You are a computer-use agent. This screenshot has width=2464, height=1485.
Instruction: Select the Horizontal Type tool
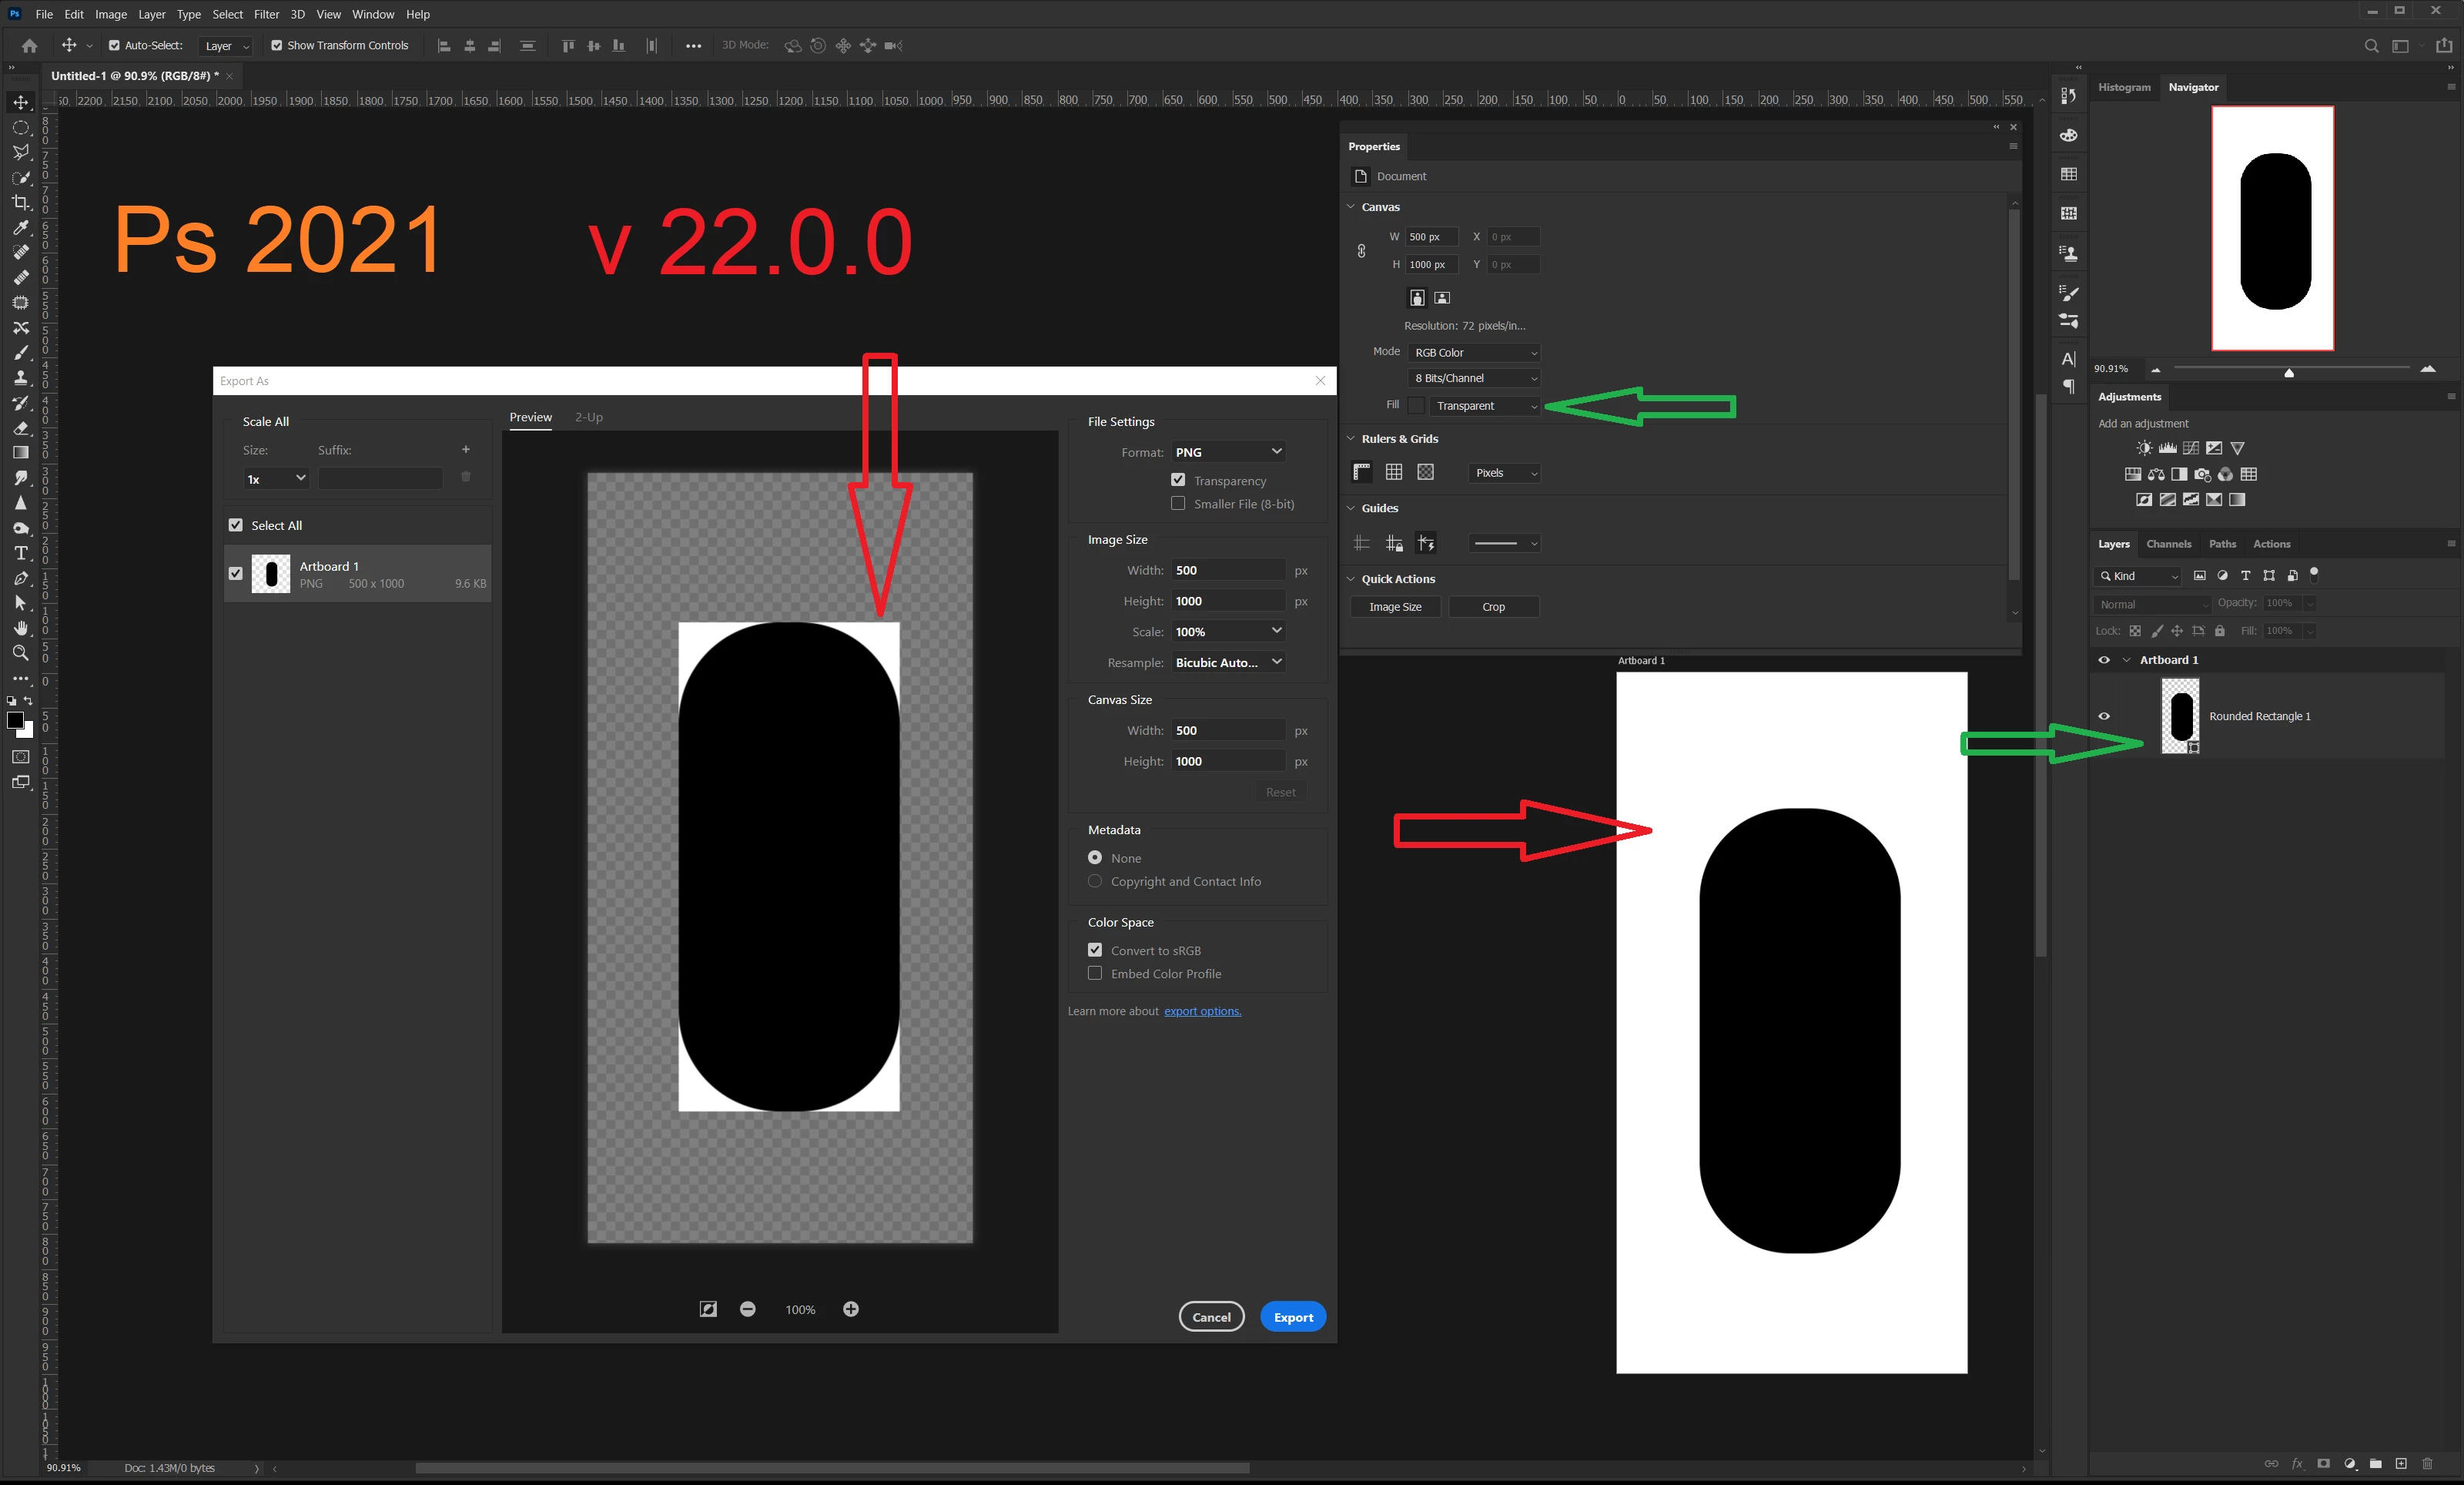[x=20, y=553]
